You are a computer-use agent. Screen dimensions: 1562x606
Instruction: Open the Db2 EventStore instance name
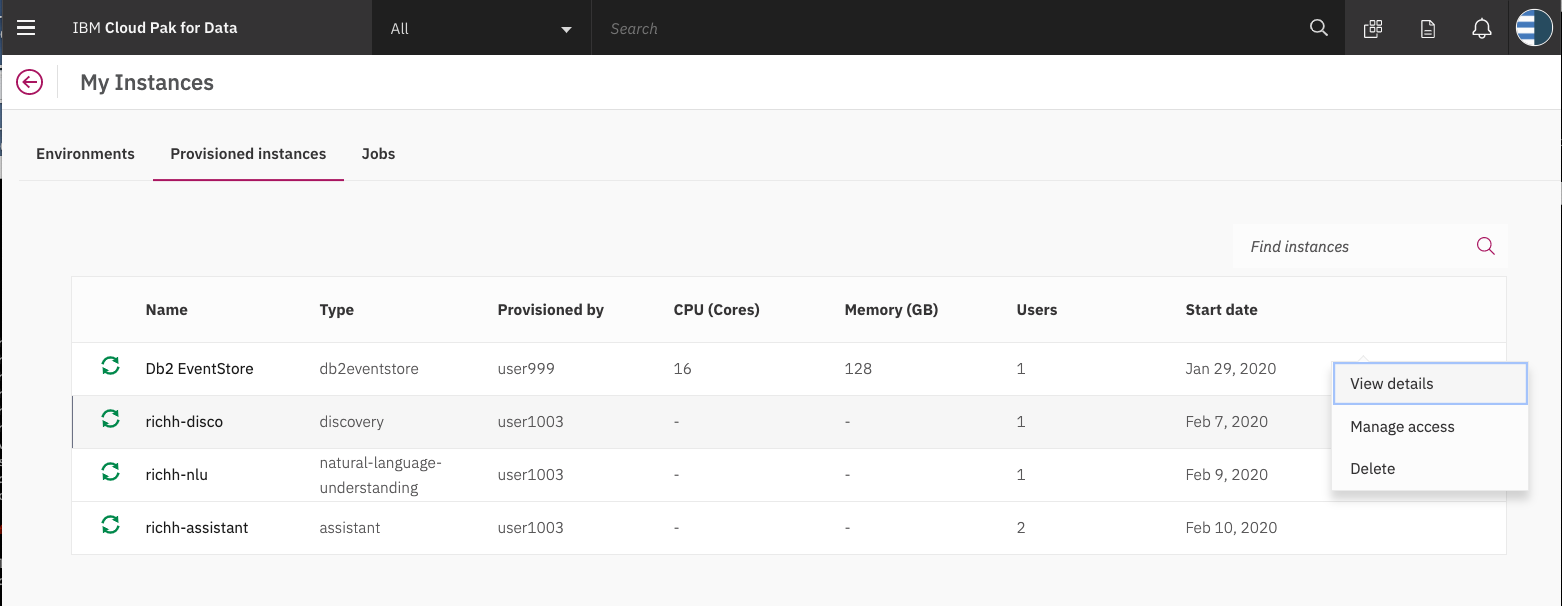click(x=199, y=368)
